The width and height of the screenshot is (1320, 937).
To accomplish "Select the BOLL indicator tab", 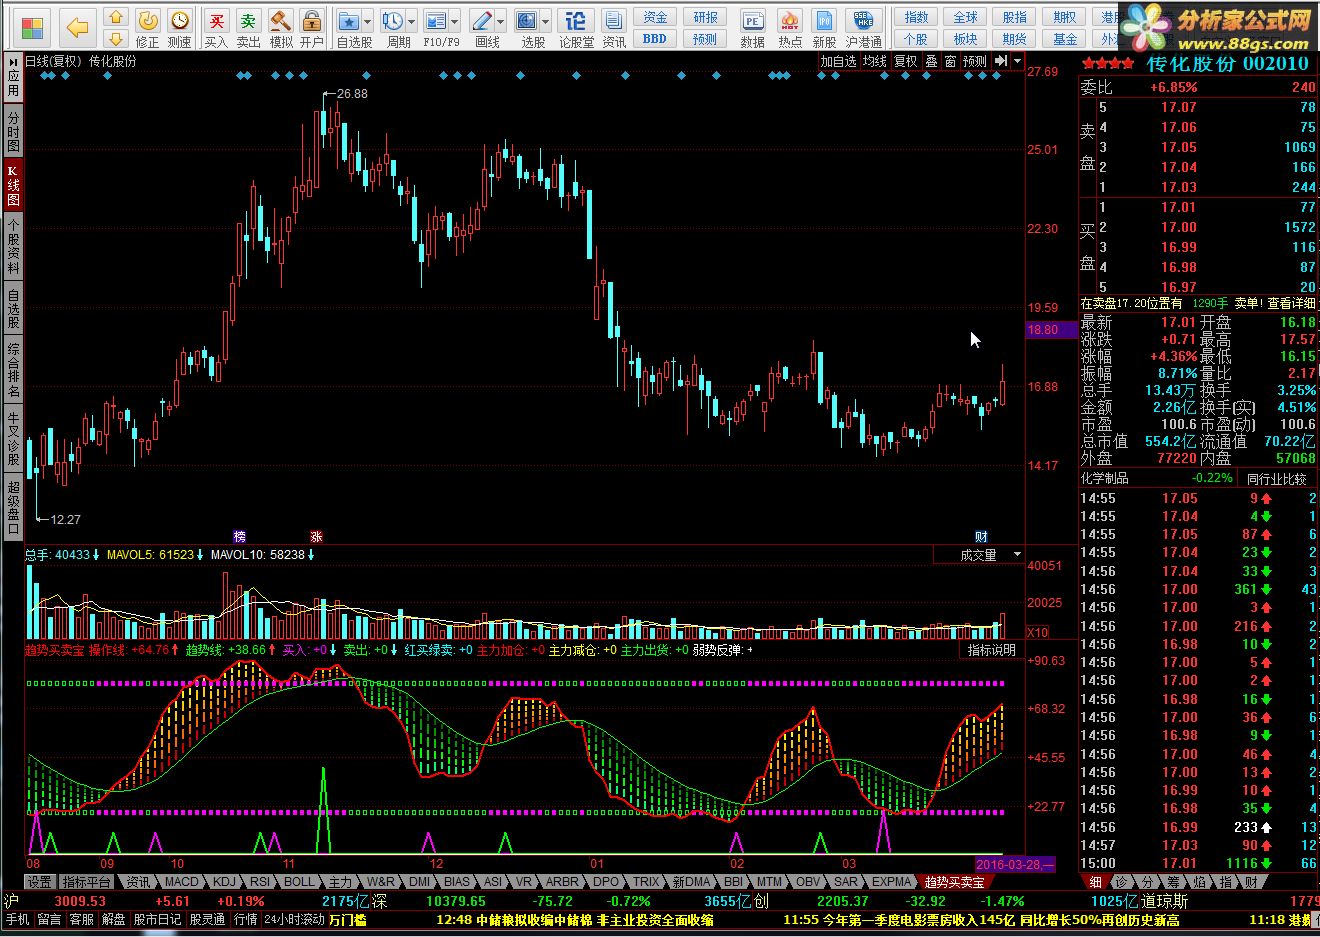I will pyautogui.click(x=299, y=882).
